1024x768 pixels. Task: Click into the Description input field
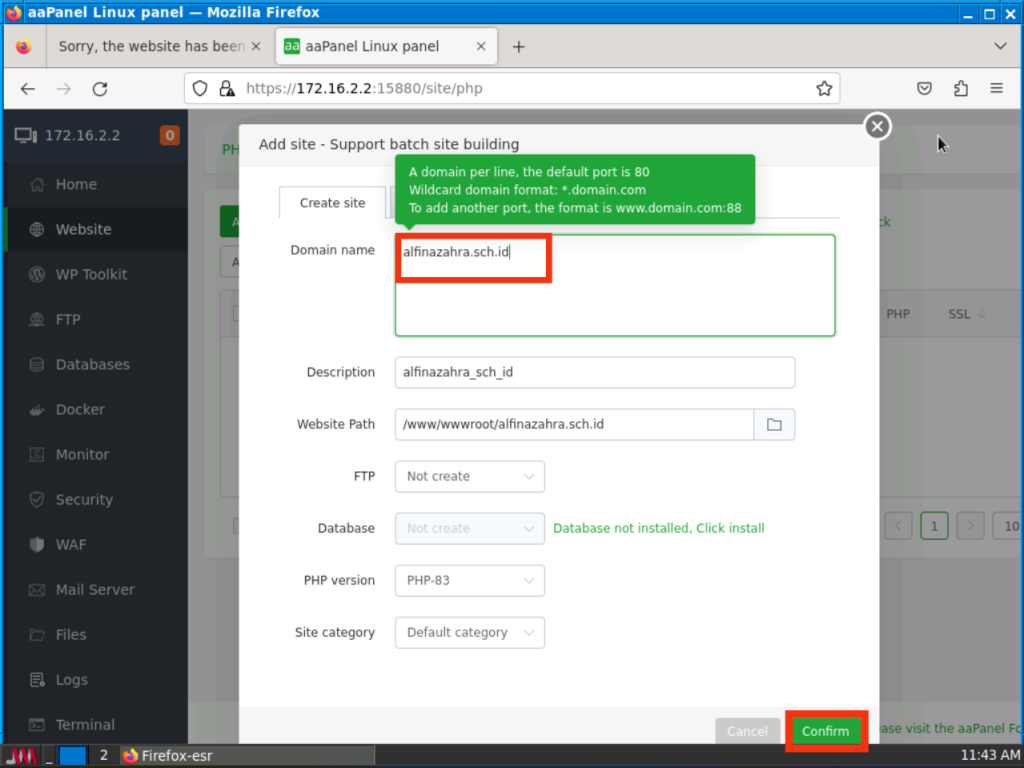594,372
